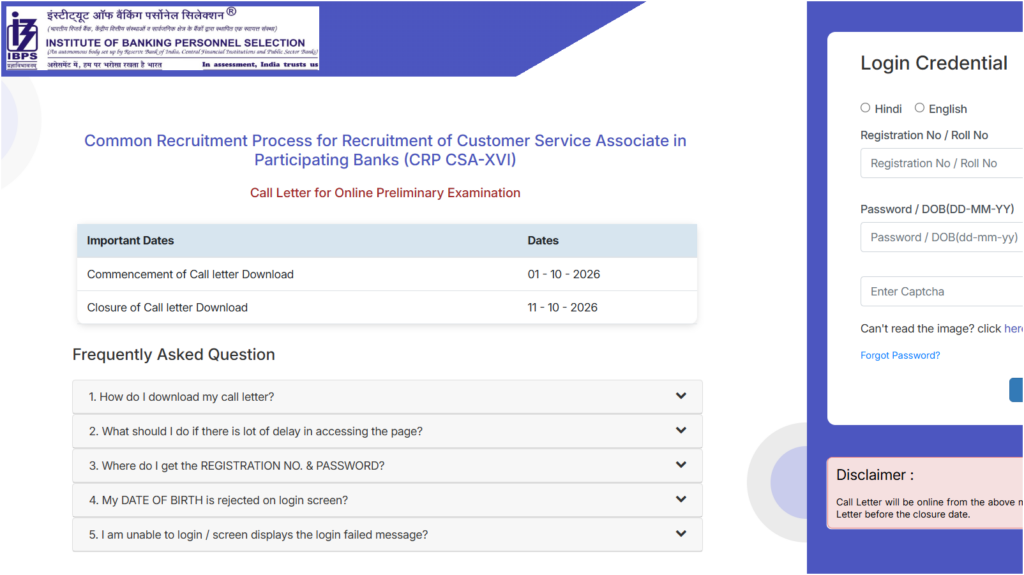Click the 'Important Dates' table header
This screenshot has width=1024, height=575.
coord(130,240)
